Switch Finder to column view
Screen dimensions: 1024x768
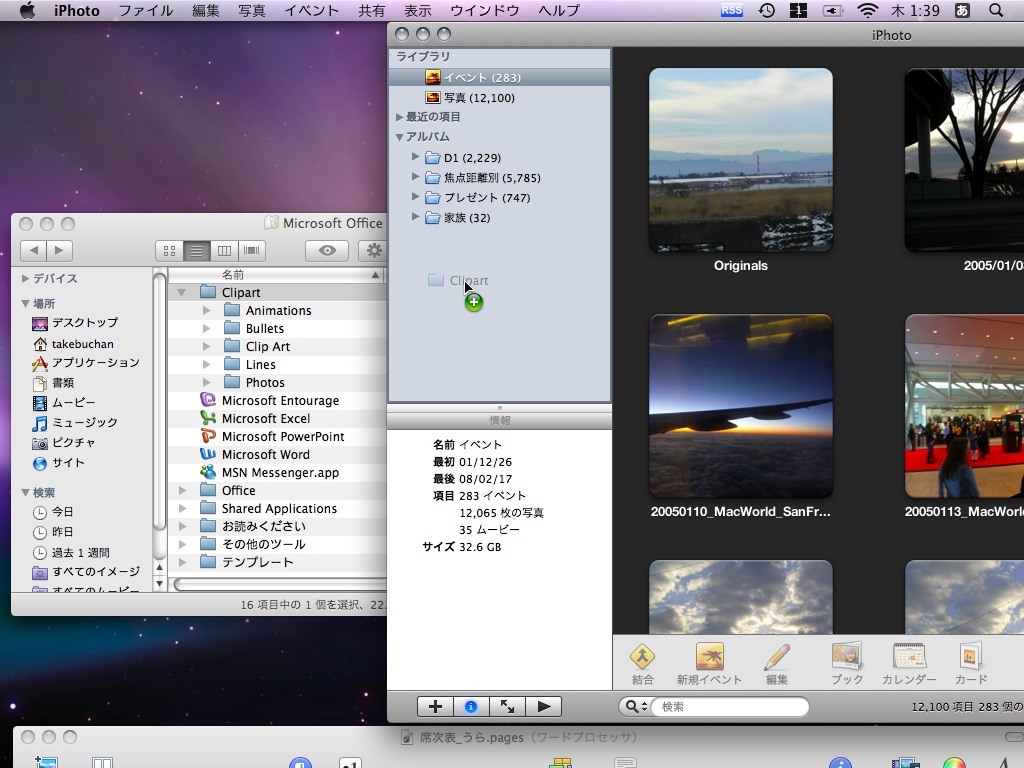(x=224, y=251)
